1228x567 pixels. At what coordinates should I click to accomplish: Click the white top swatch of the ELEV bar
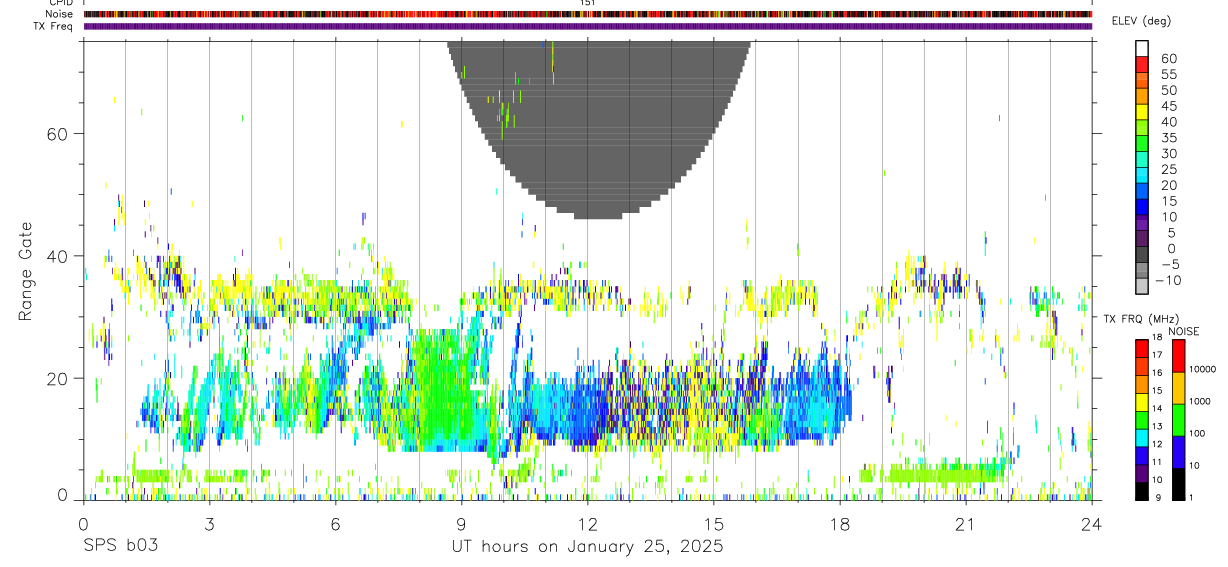coord(1142,48)
